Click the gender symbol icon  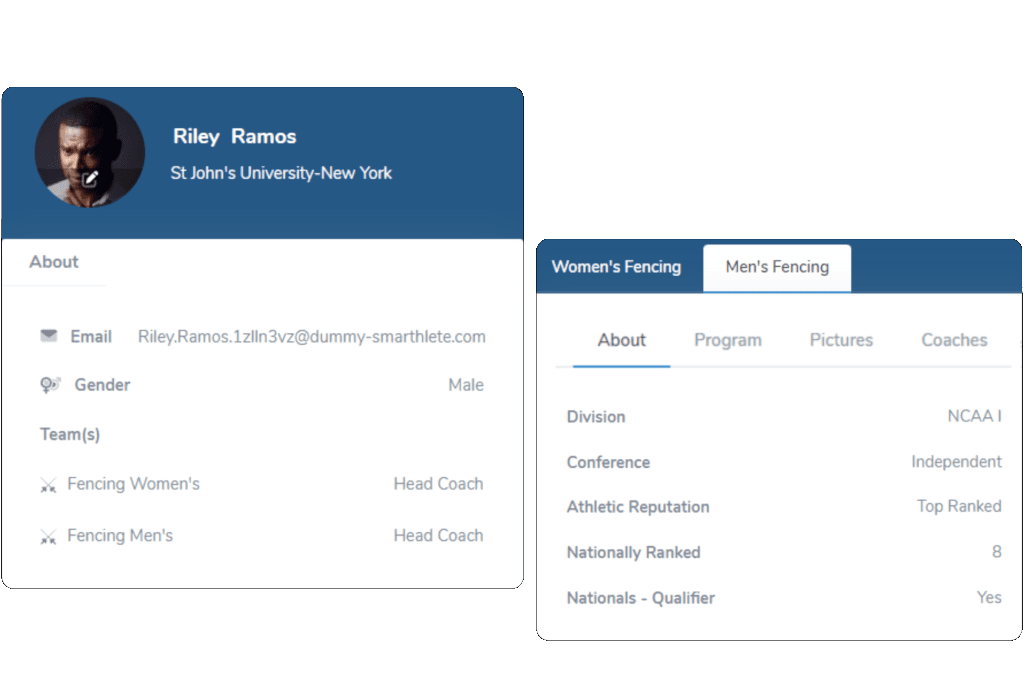click(x=50, y=385)
